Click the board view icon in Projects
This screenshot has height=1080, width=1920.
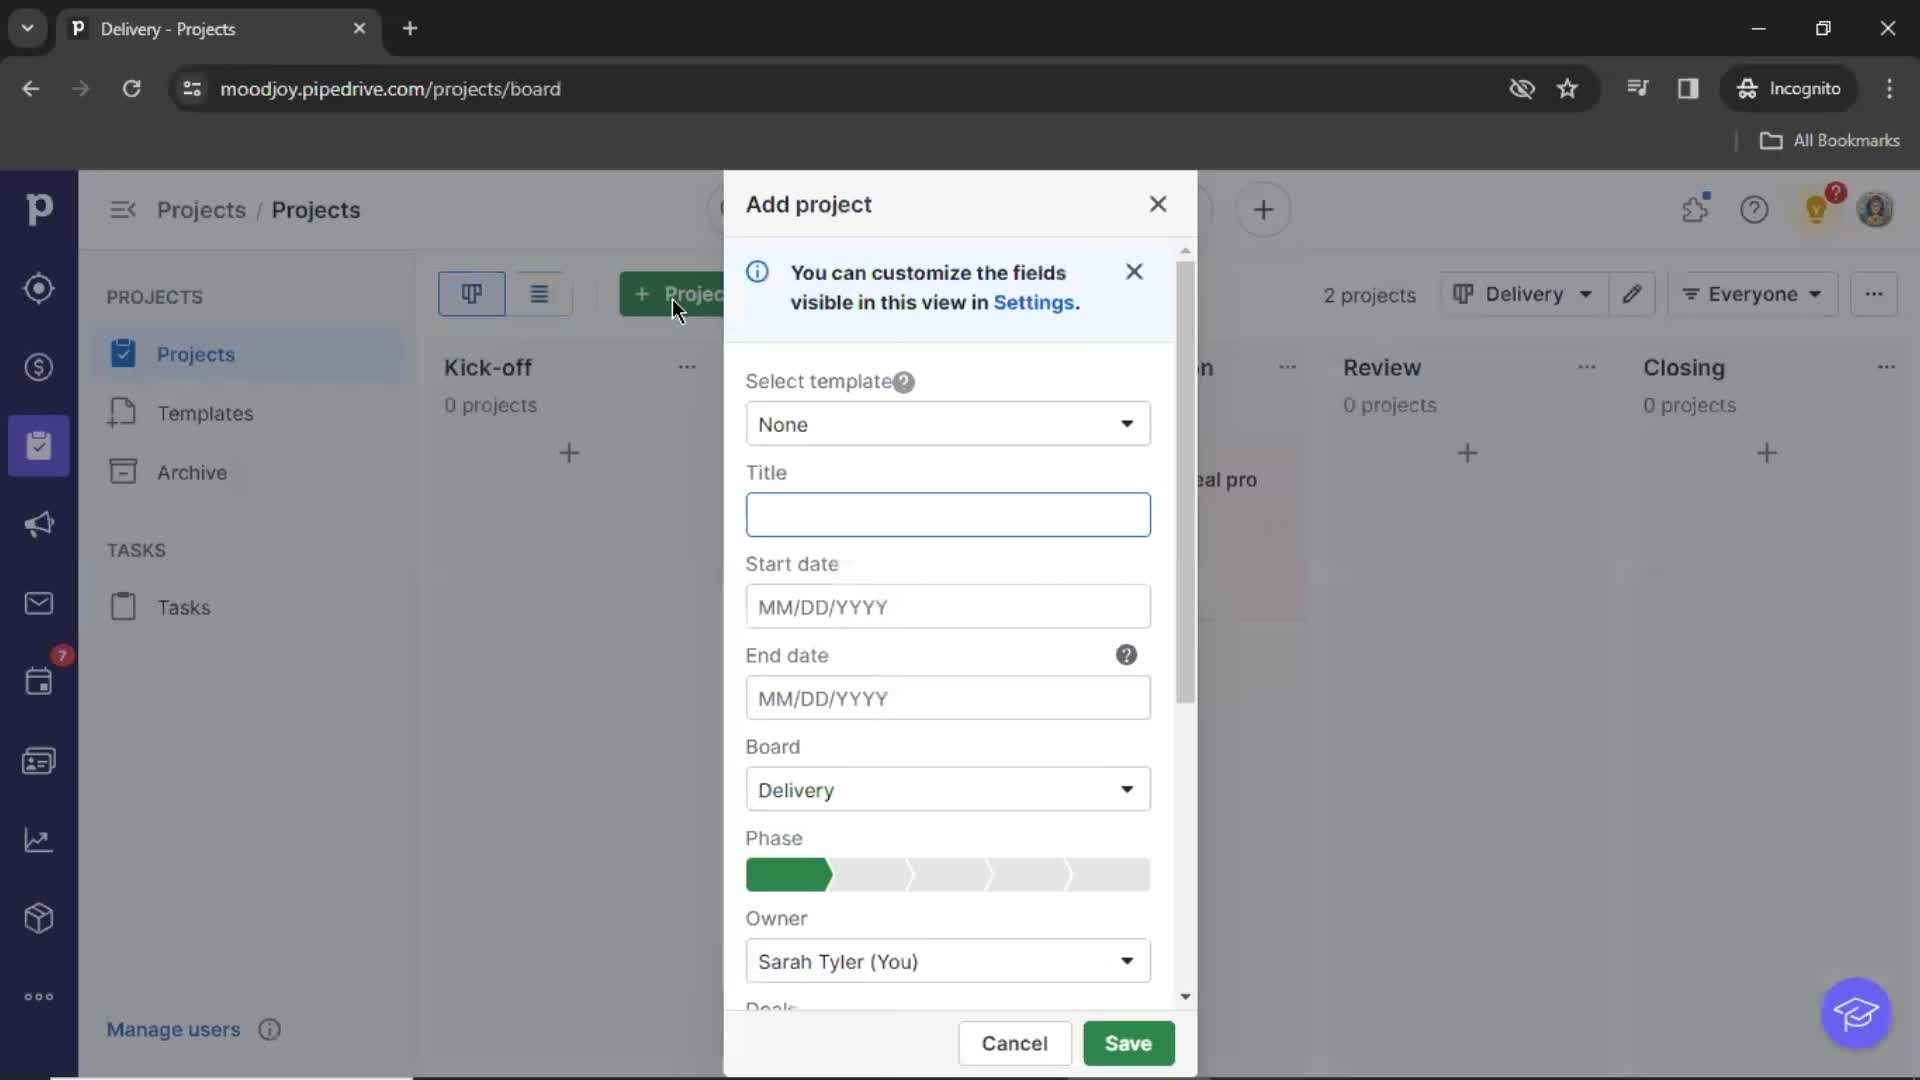471,293
